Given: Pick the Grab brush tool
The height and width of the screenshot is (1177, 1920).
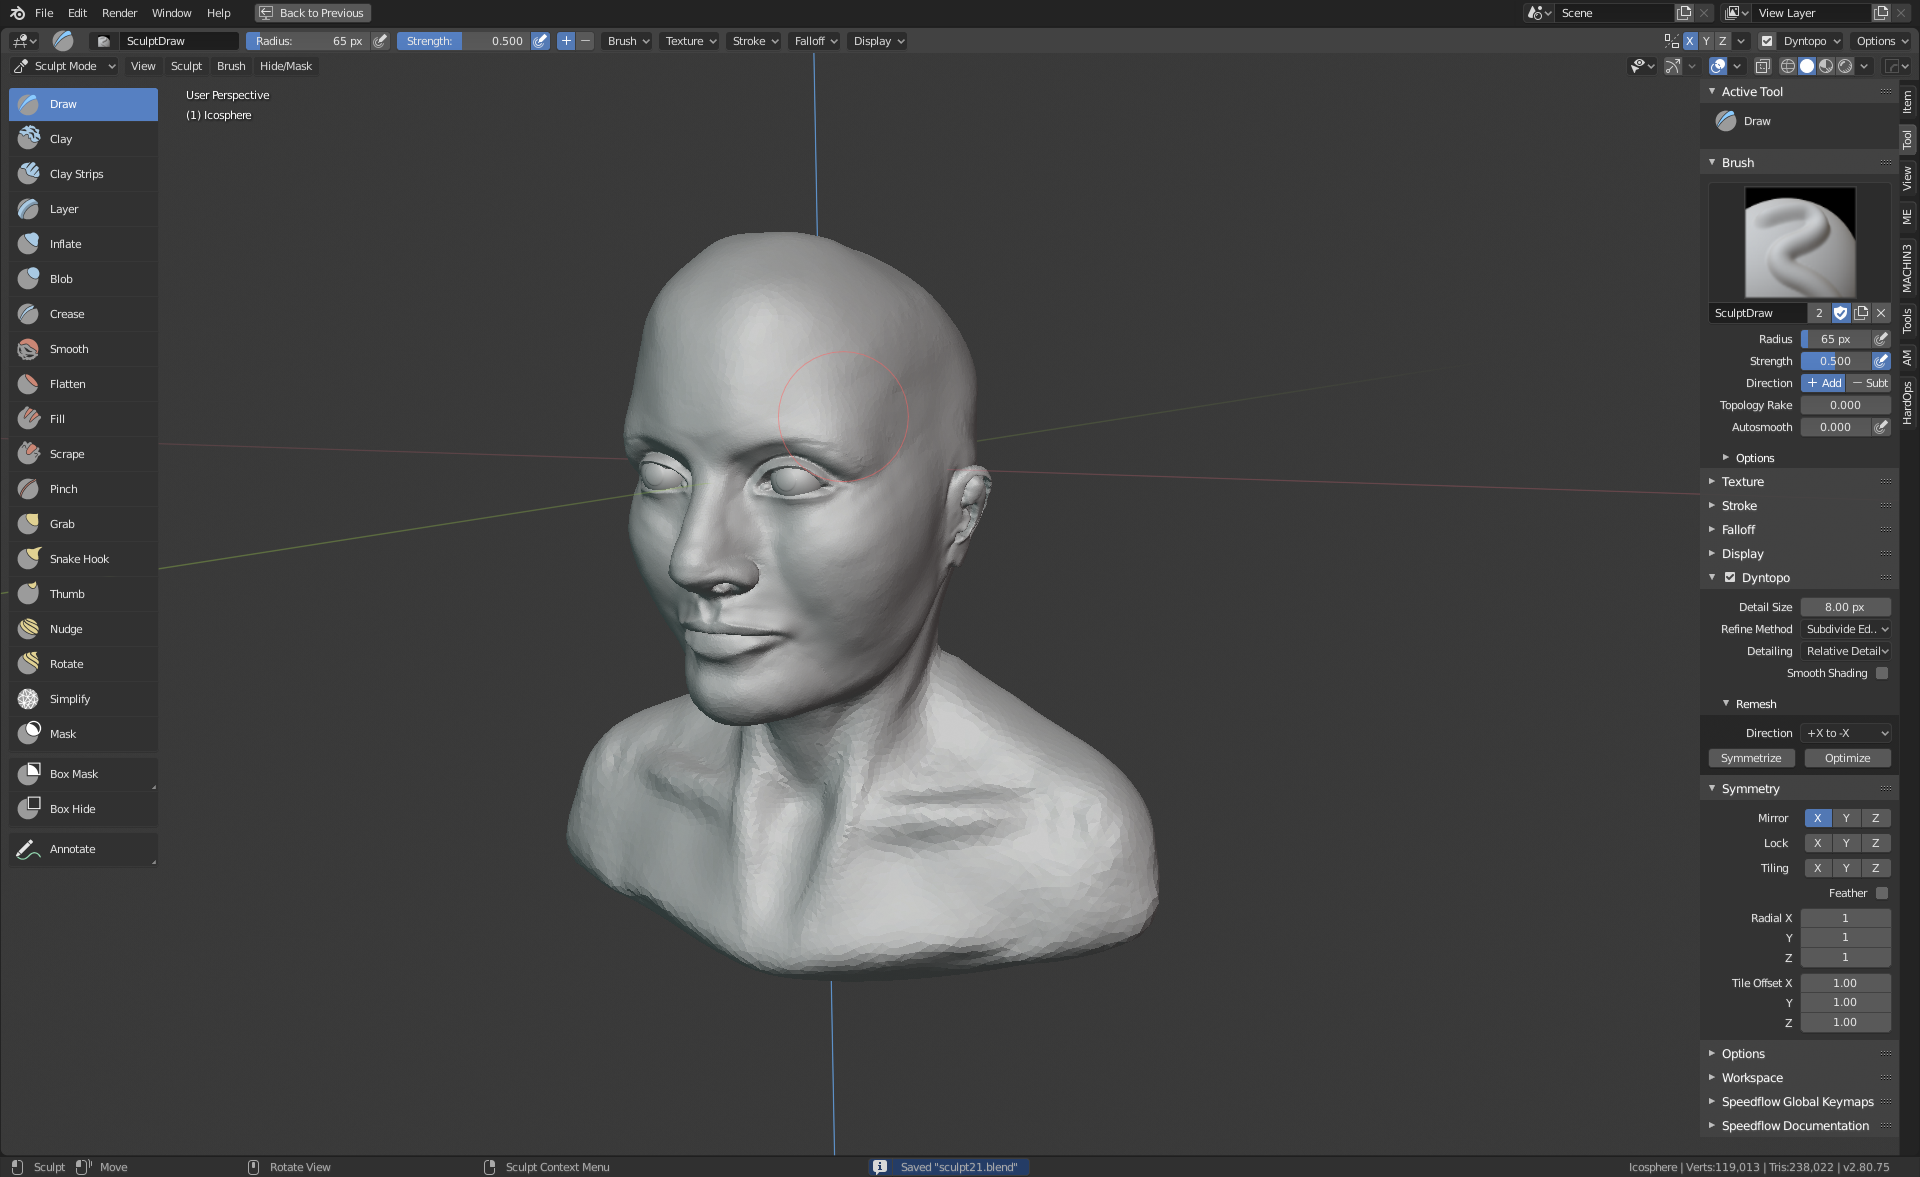Looking at the screenshot, I should [62, 524].
